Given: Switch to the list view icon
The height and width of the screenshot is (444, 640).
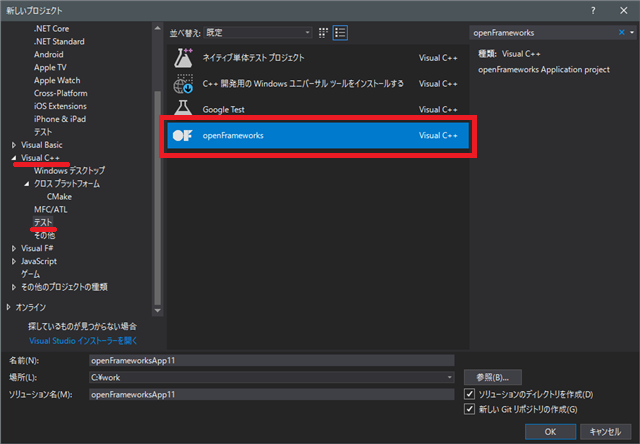Looking at the screenshot, I should click(x=340, y=33).
